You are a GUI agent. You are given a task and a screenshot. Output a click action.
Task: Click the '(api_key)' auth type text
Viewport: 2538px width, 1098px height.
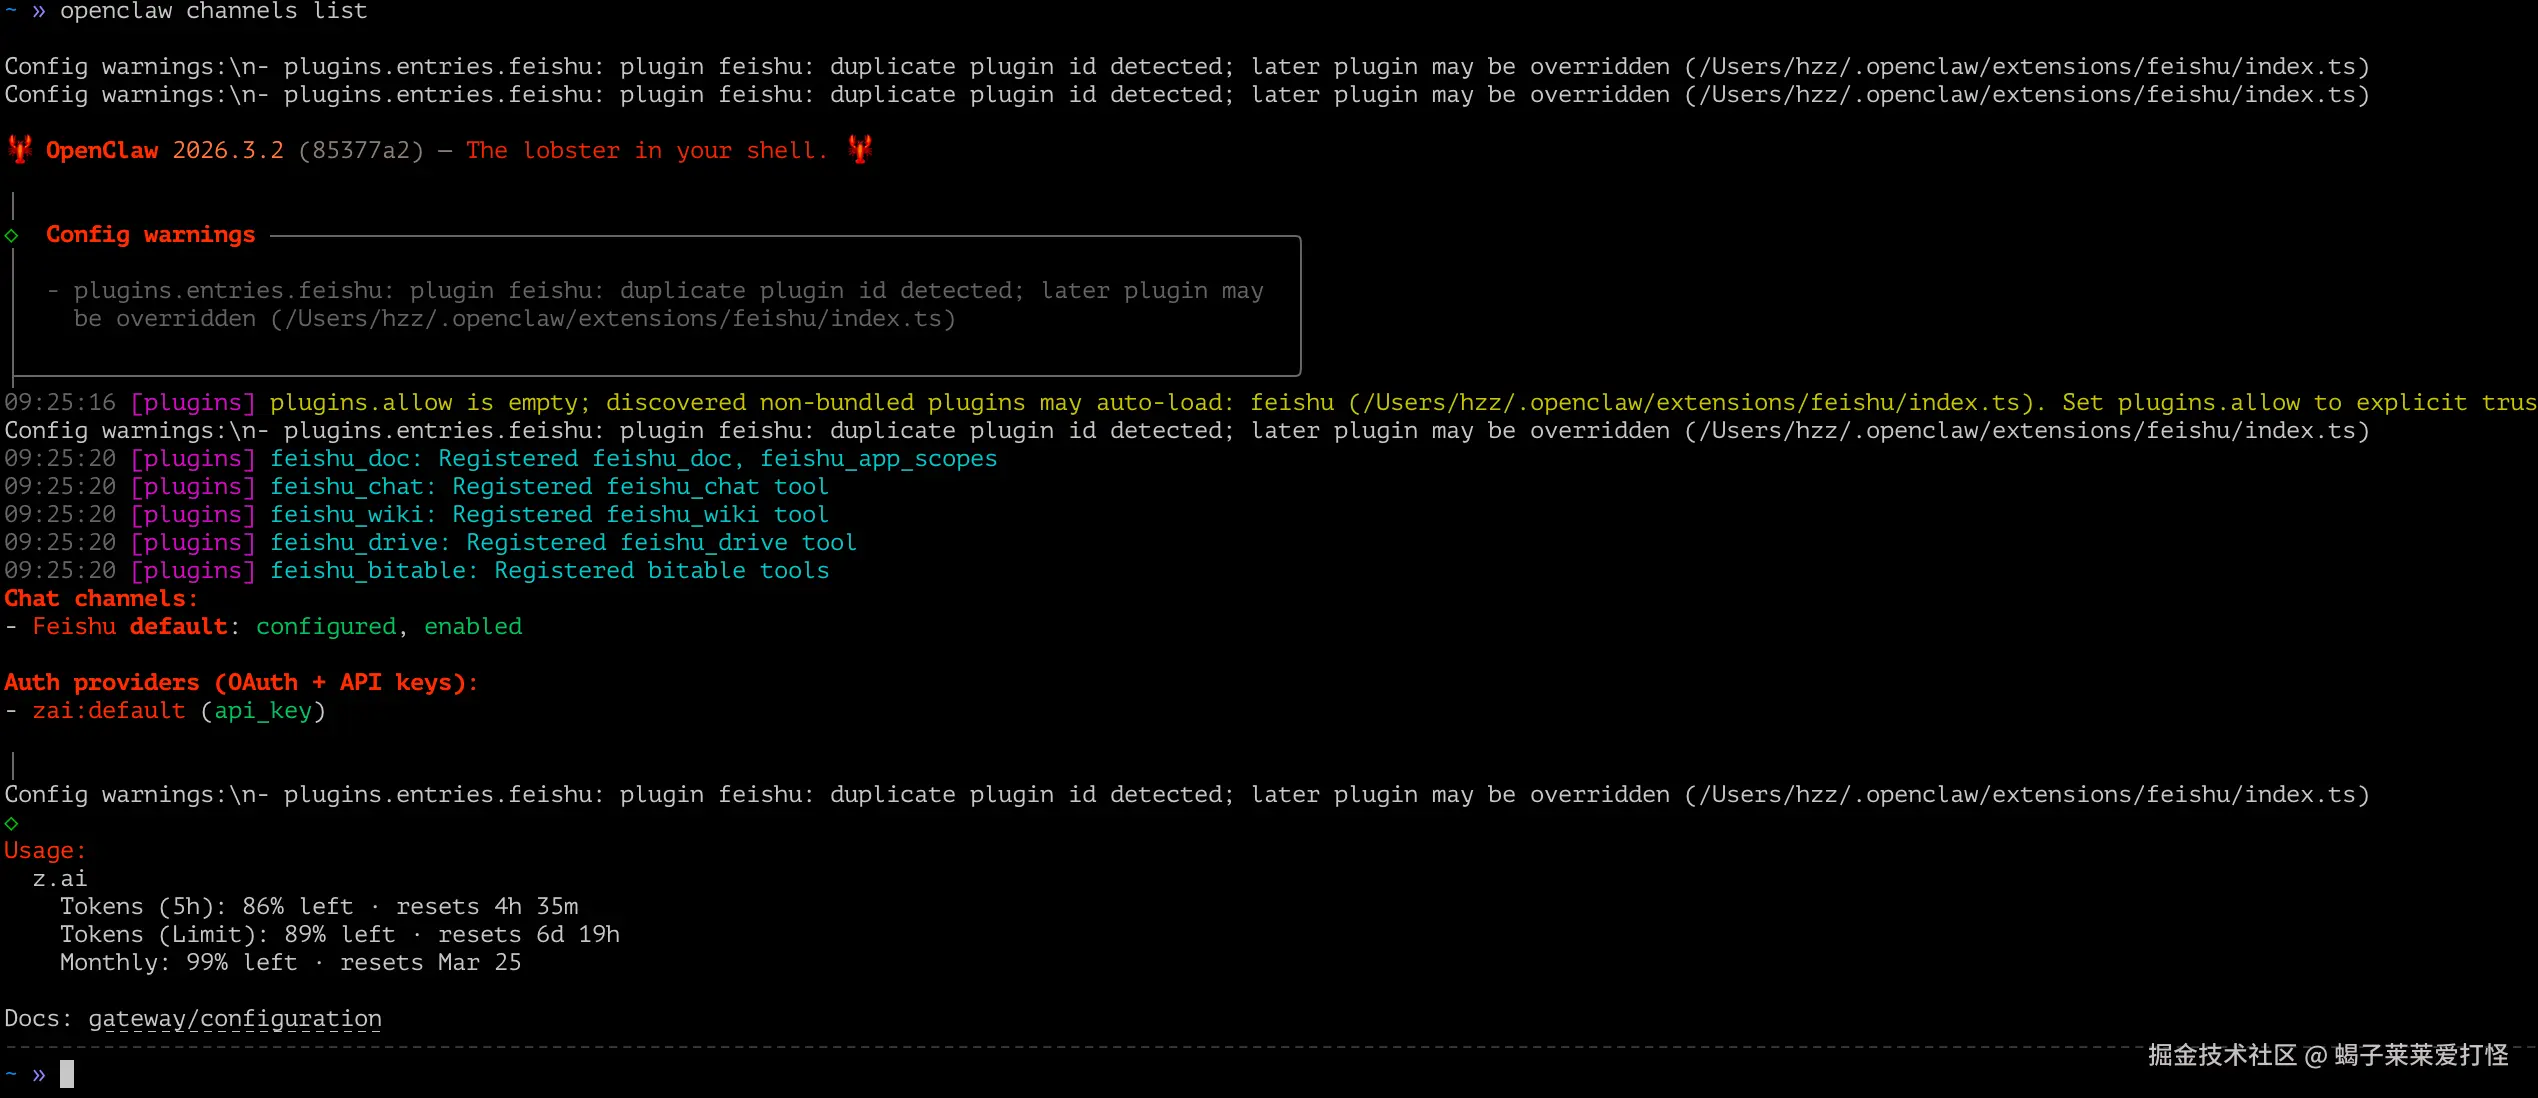tap(263, 711)
